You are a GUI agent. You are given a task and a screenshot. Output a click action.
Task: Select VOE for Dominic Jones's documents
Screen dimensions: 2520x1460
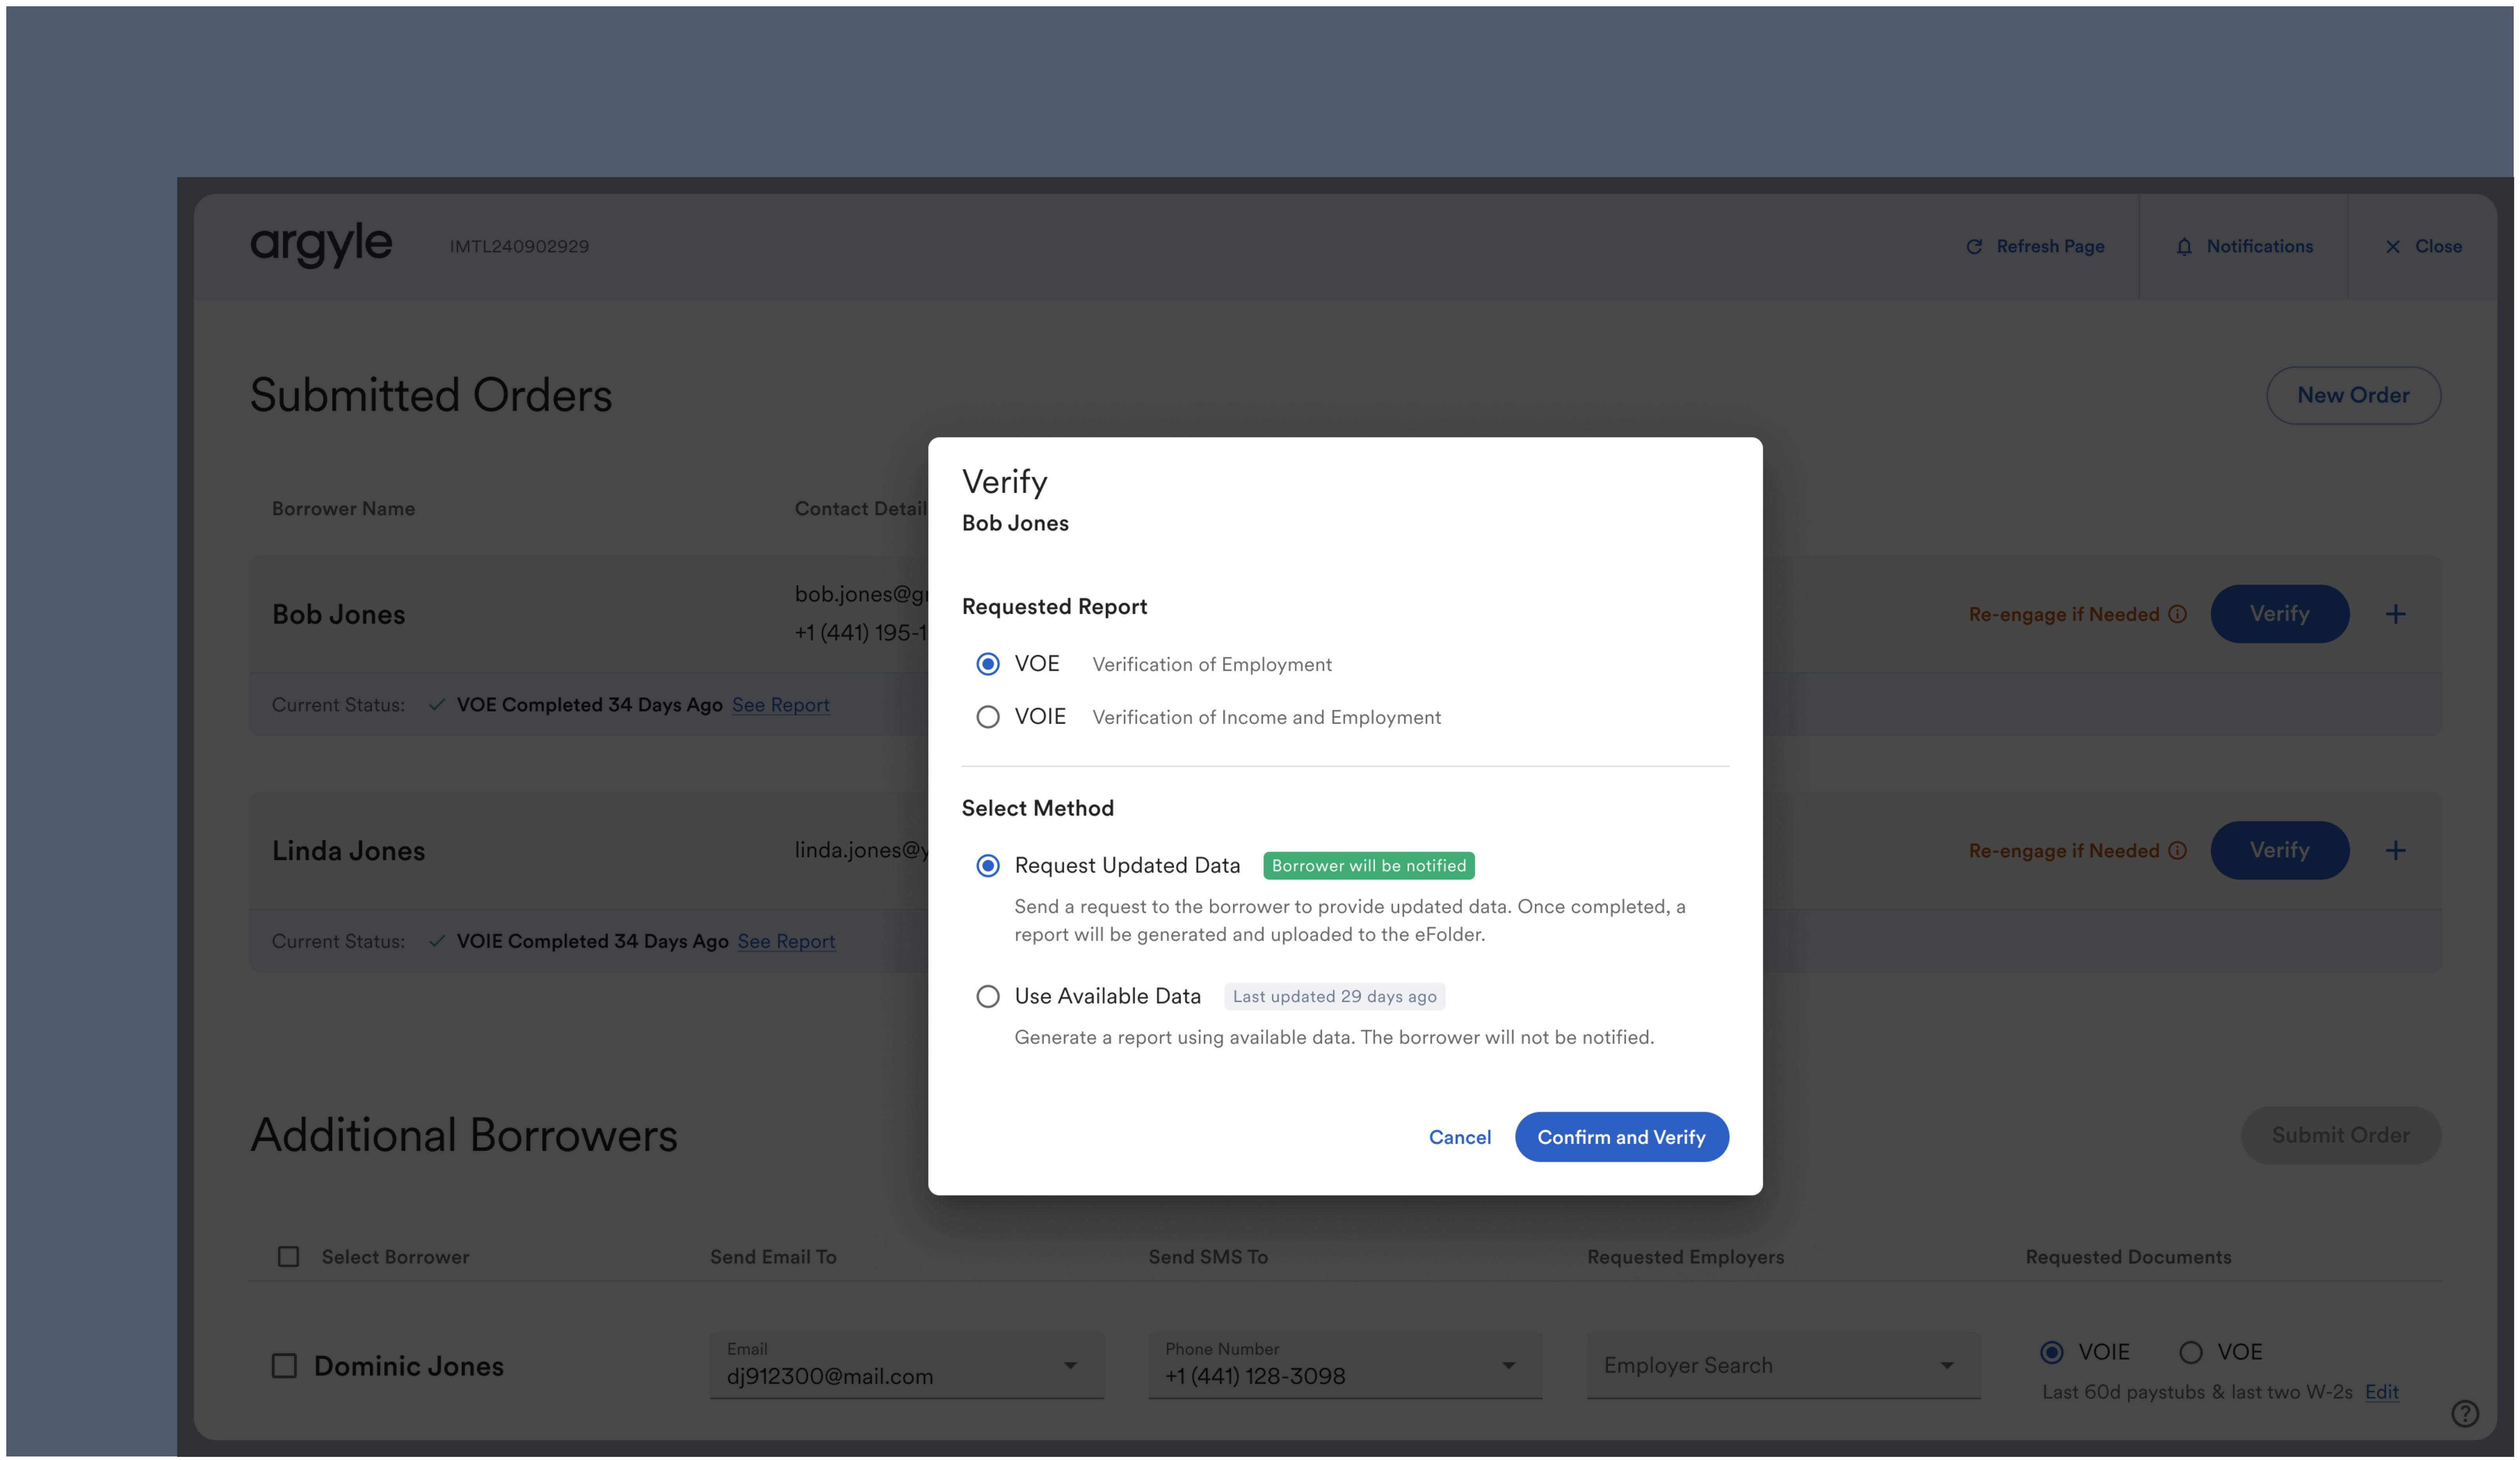point(2192,1352)
